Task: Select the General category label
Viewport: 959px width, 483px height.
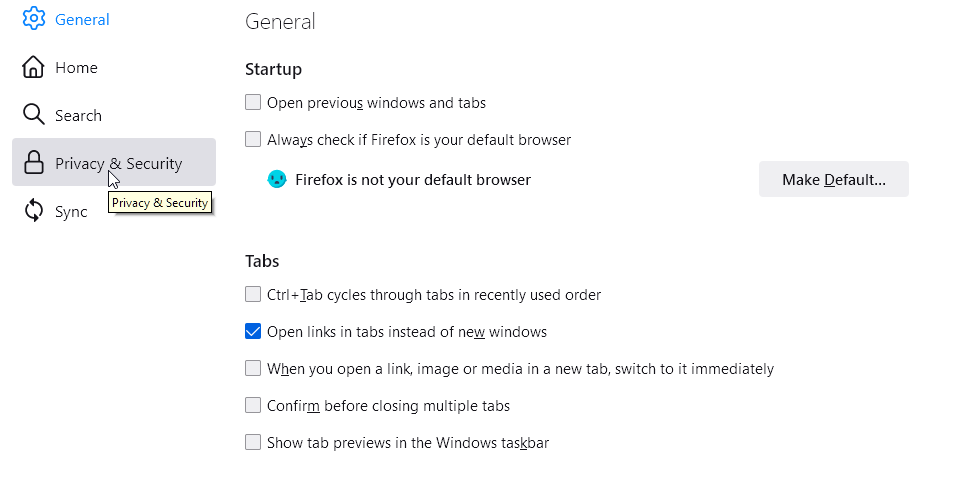Action: [82, 20]
